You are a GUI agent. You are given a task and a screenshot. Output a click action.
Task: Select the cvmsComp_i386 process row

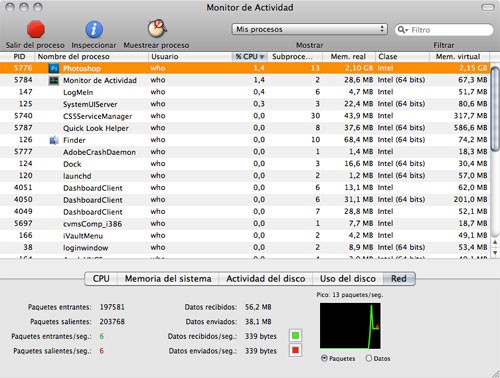(x=245, y=224)
